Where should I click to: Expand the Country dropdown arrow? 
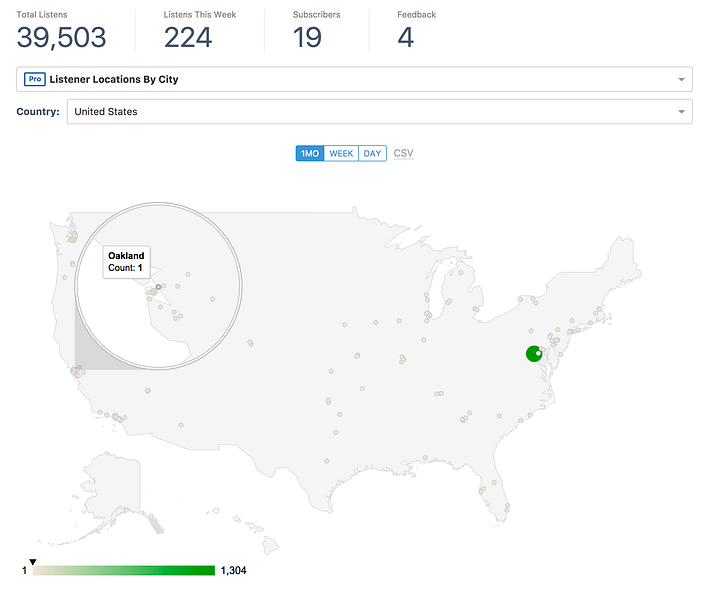[681, 112]
